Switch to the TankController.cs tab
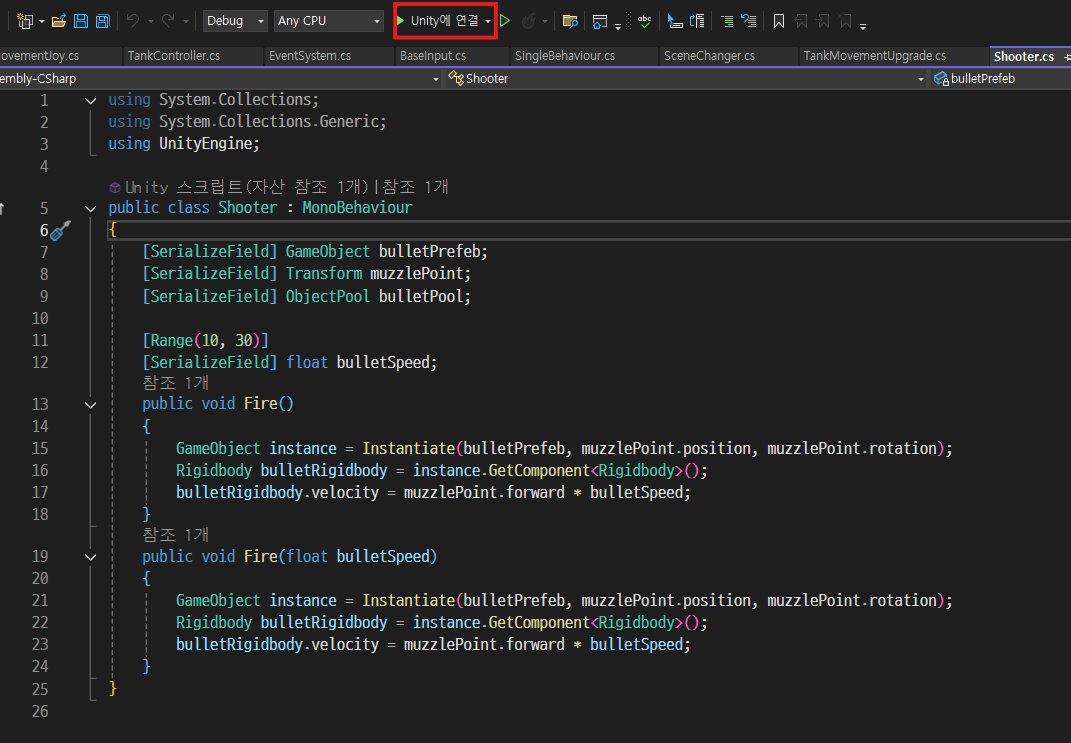Image resolution: width=1071 pixels, height=743 pixels. [173, 56]
